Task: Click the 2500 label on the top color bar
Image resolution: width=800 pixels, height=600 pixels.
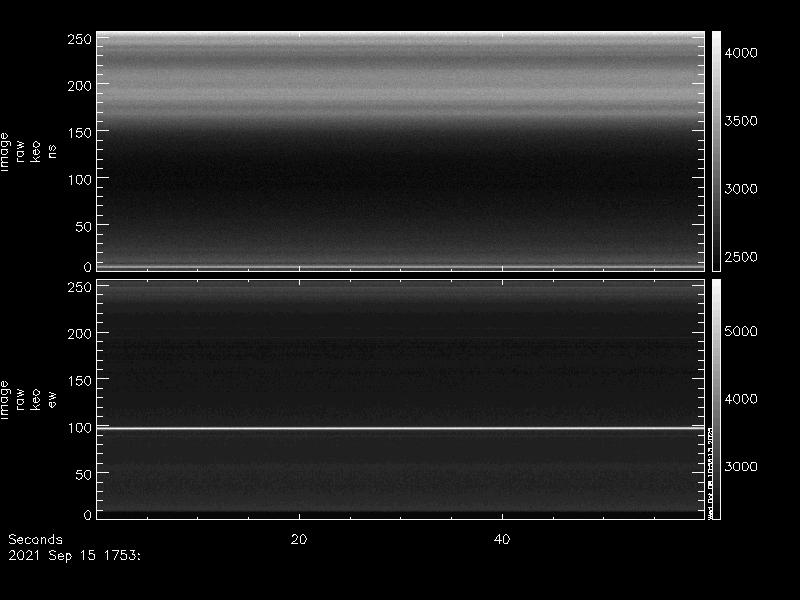Action: 745,257
